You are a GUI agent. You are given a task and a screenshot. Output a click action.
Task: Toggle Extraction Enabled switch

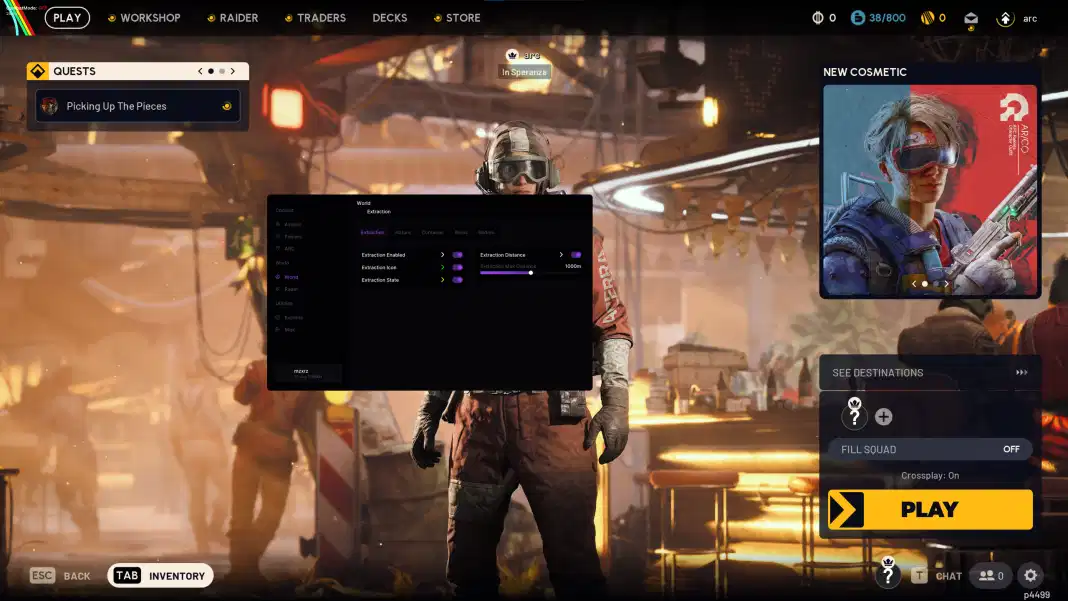click(458, 255)
